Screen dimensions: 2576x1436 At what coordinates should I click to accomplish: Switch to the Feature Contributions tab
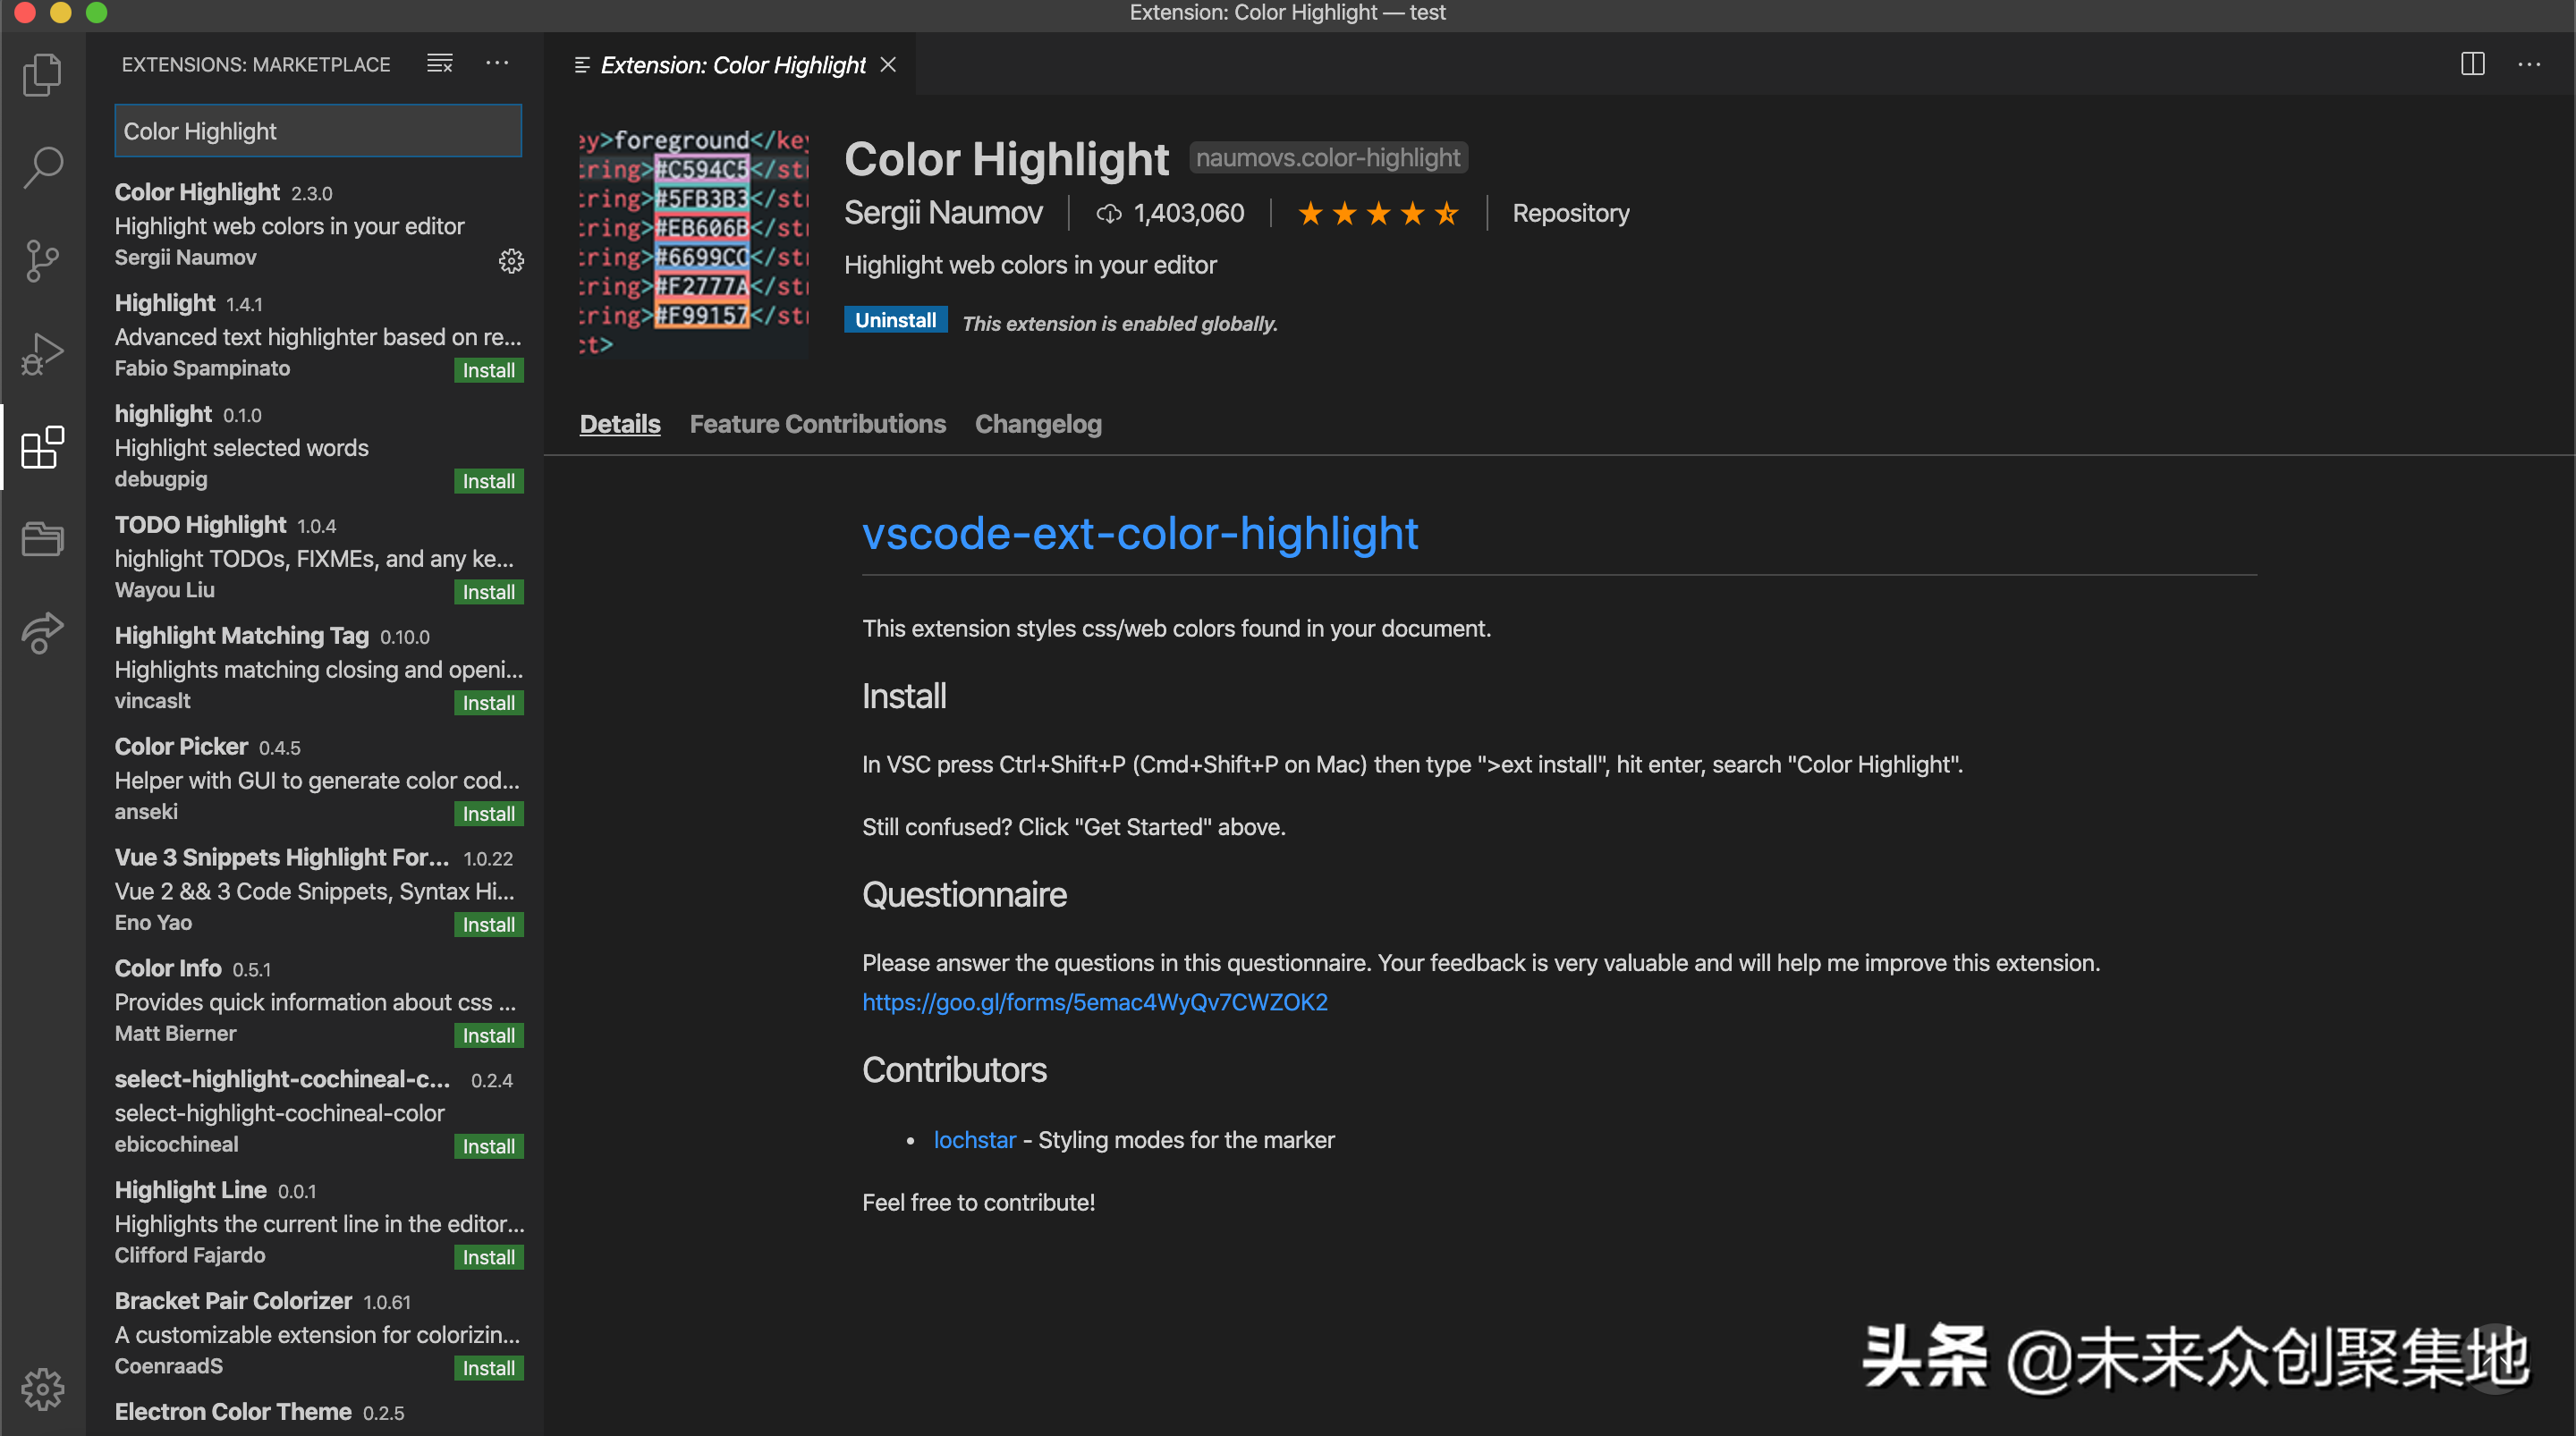(817, 424)
